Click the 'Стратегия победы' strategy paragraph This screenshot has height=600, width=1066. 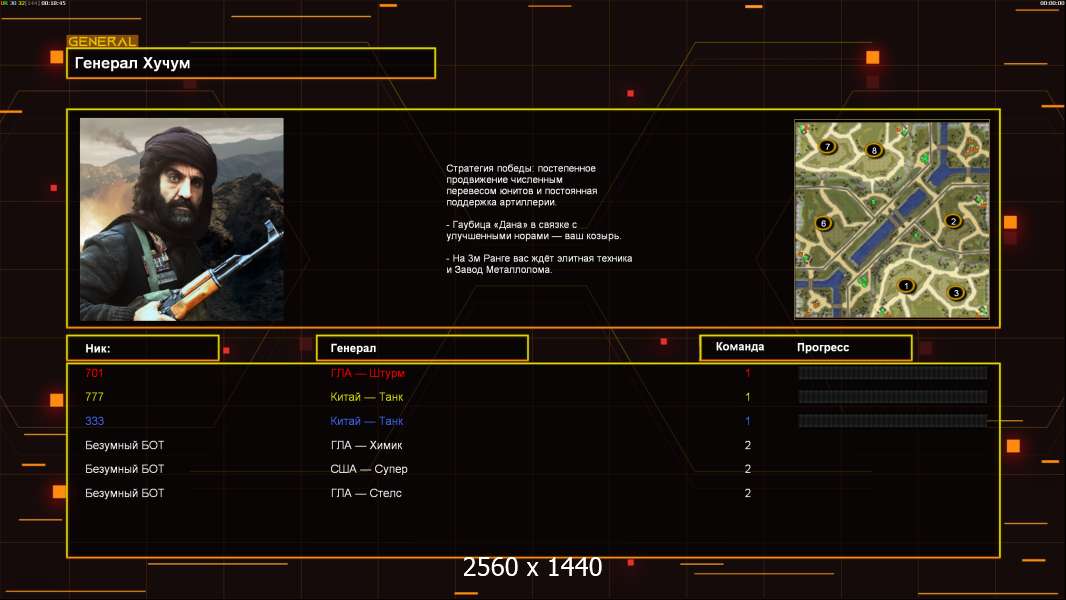point(521,185)
